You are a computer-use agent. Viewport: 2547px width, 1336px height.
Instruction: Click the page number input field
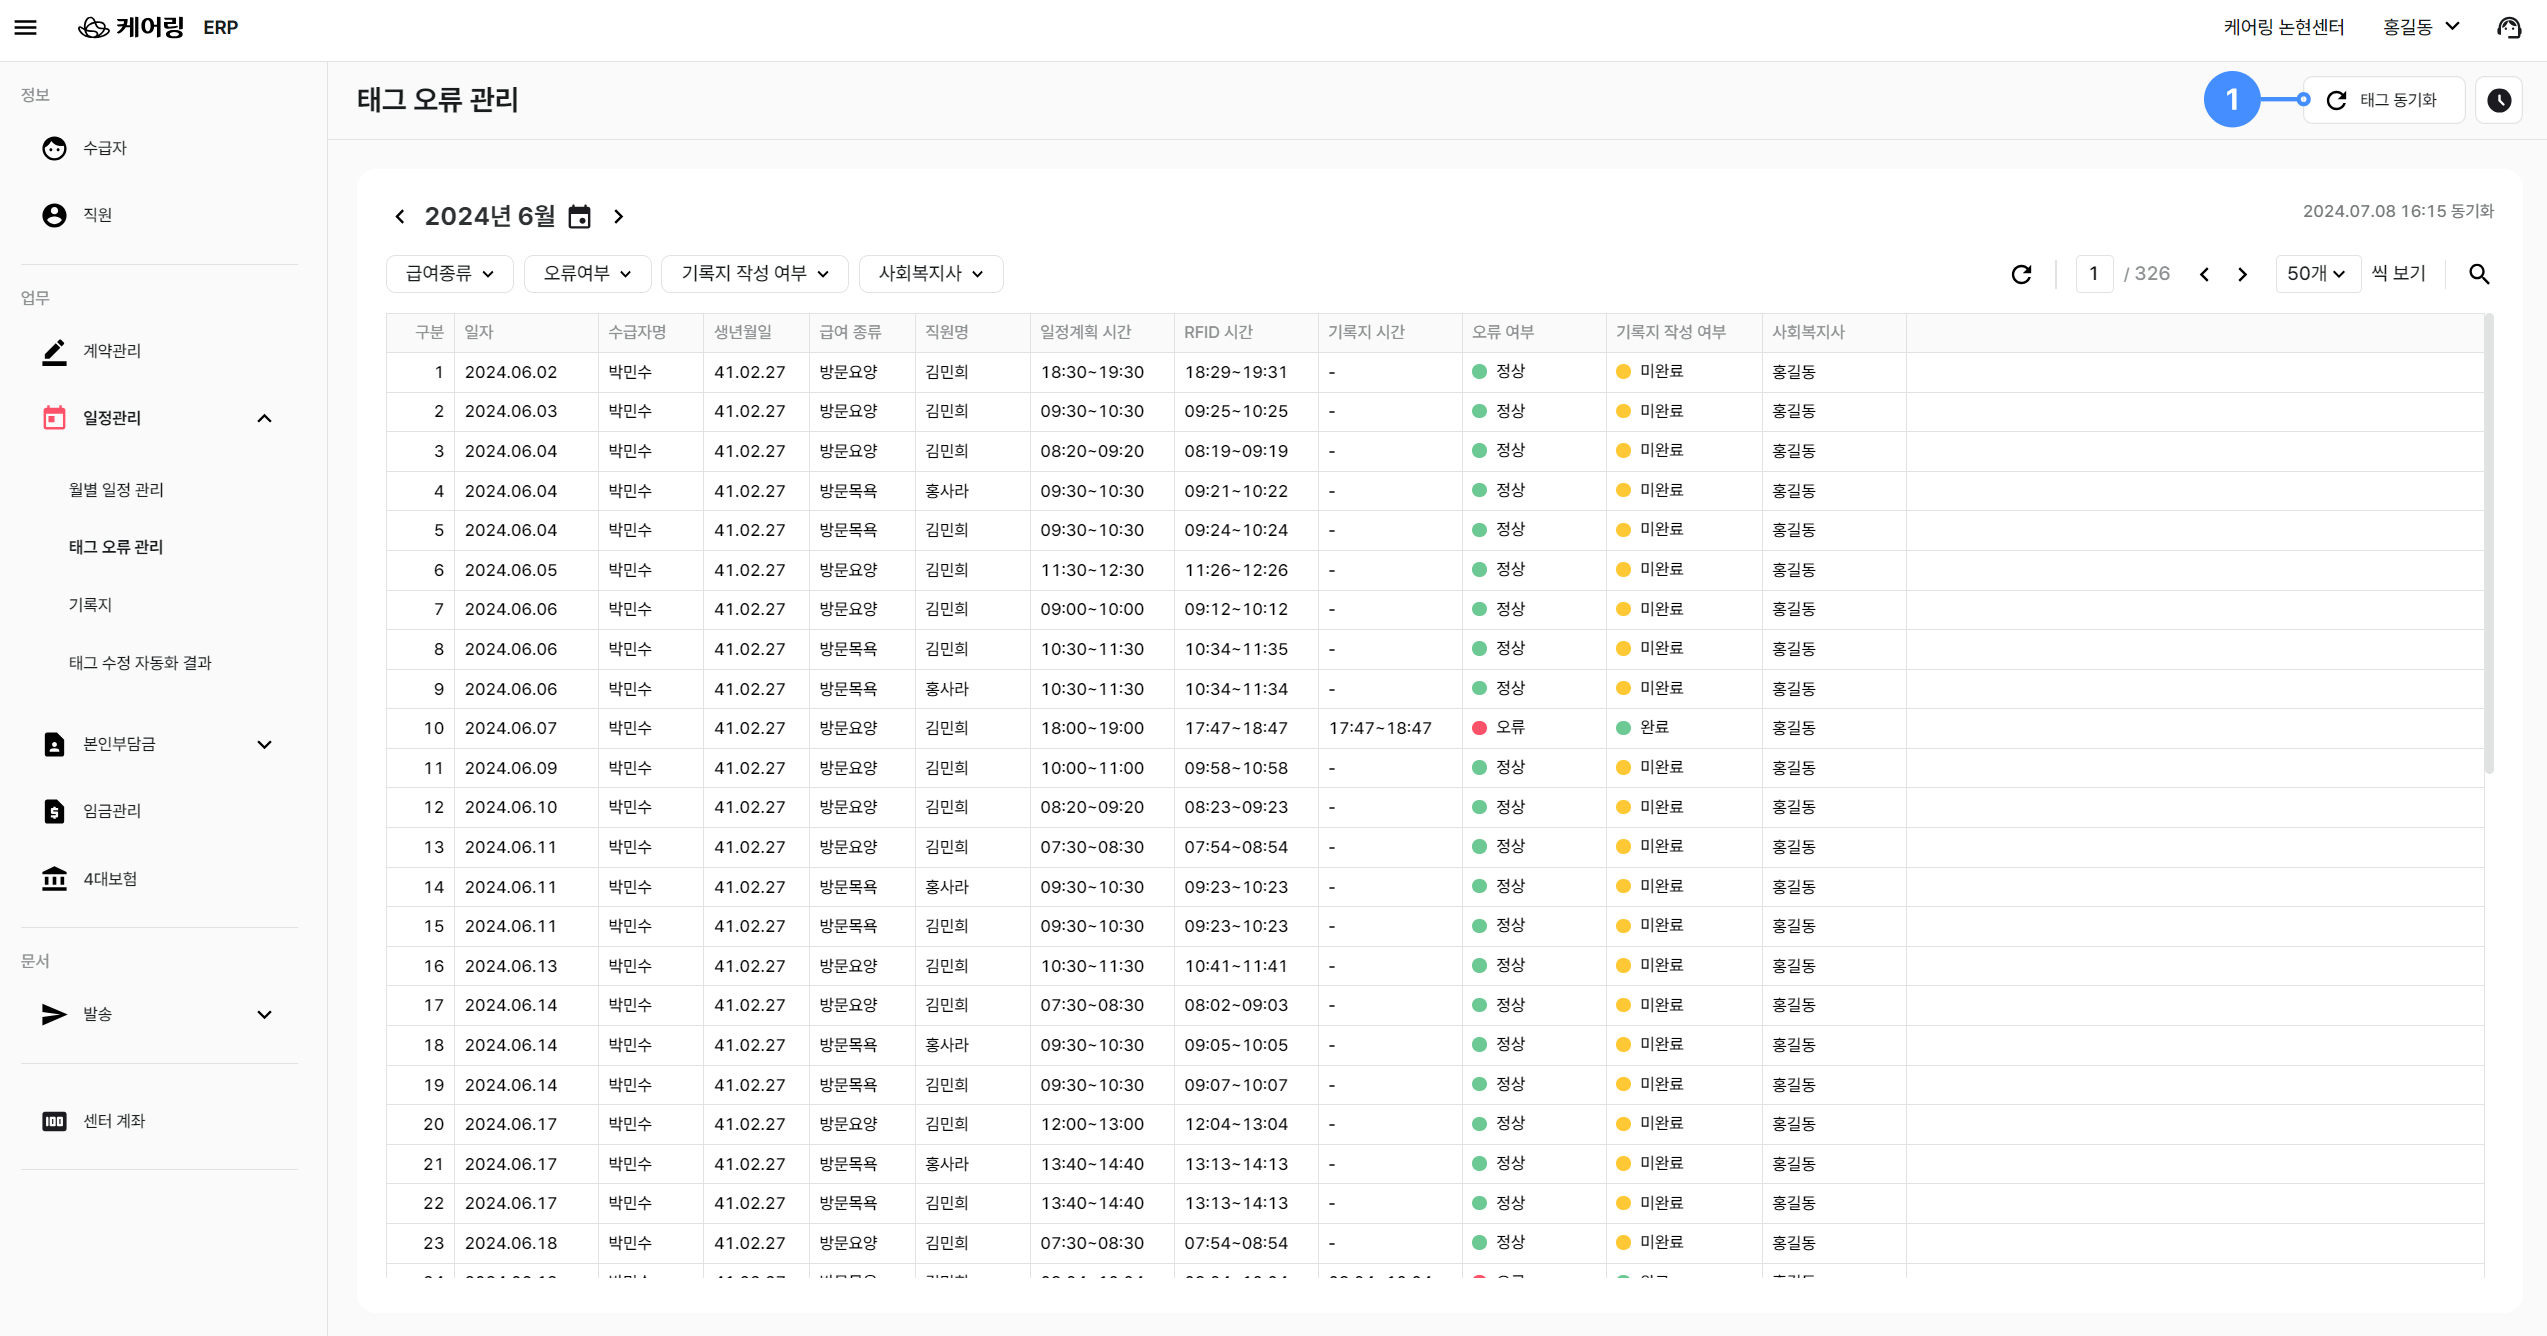(x=2093, y=274)
